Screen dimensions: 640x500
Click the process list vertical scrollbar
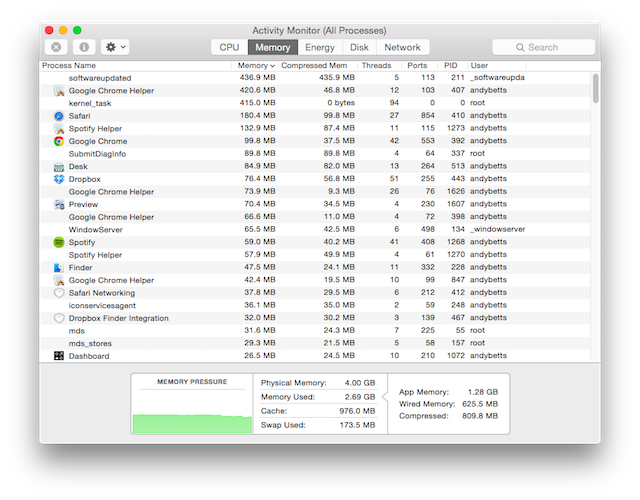[596, 88]
